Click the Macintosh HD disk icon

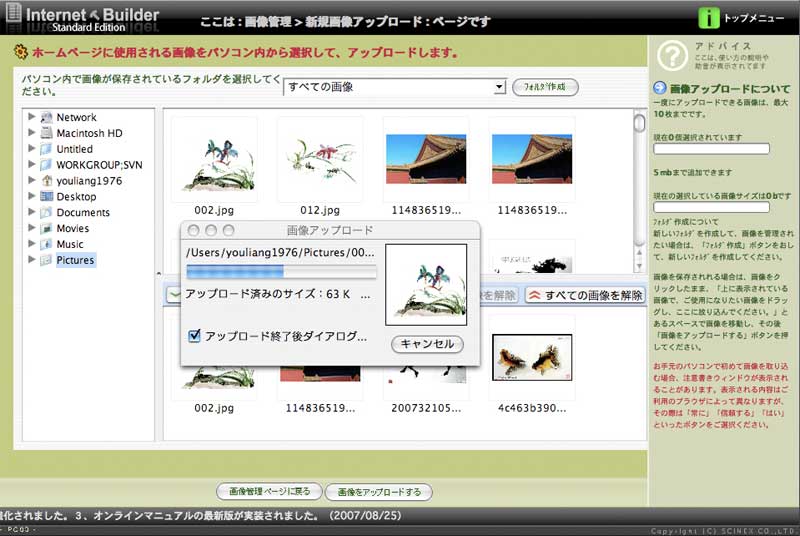[x=47, y=133]
